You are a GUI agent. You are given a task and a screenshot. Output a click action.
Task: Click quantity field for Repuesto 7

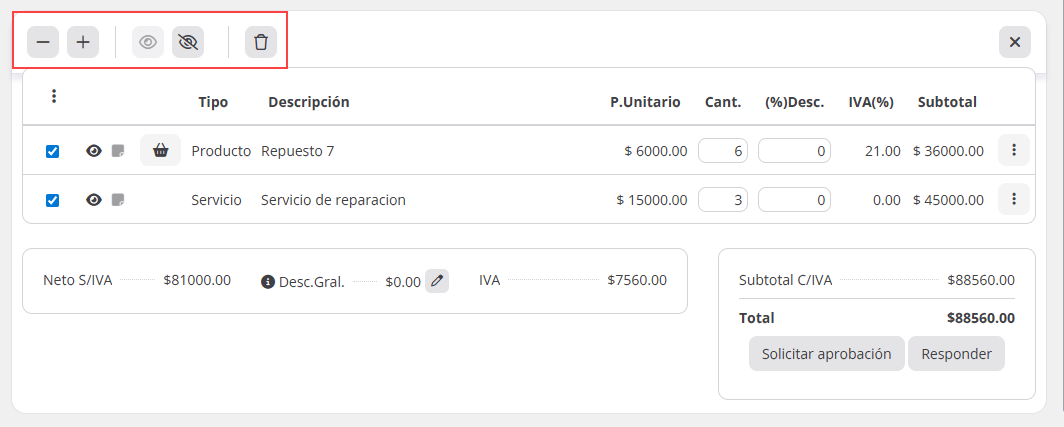tap(722, 151)
